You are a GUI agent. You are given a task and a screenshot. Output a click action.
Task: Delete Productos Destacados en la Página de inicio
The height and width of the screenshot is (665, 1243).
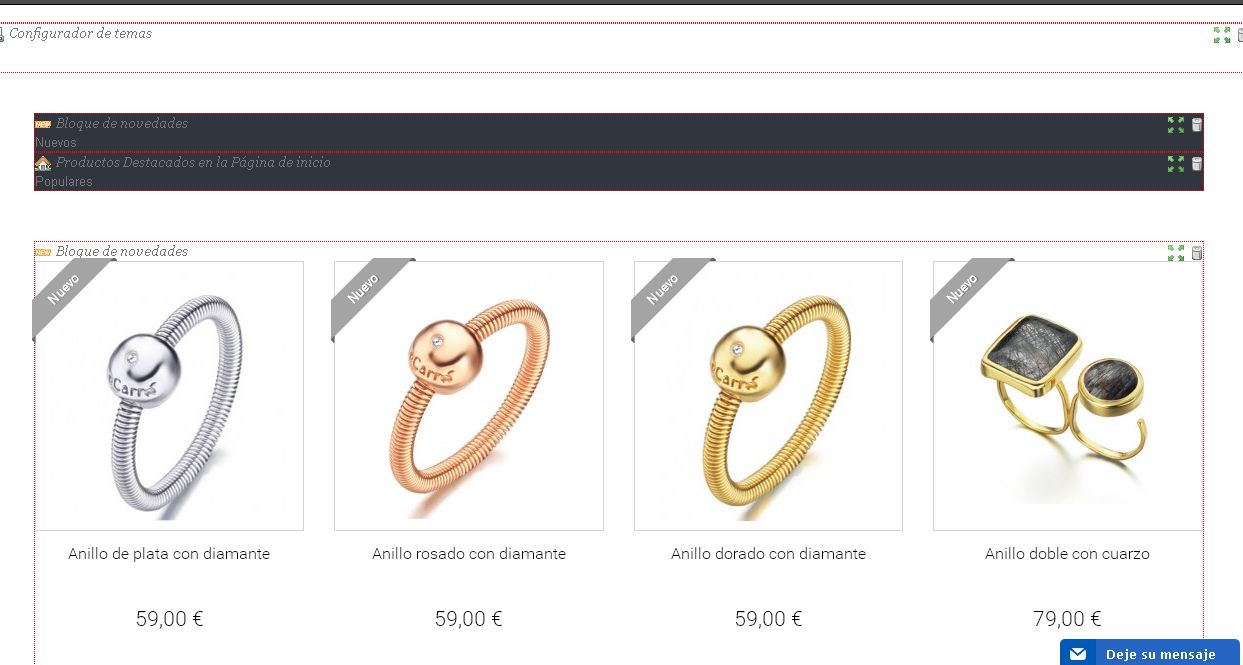pyautogui.click(x=1197, y=164)
